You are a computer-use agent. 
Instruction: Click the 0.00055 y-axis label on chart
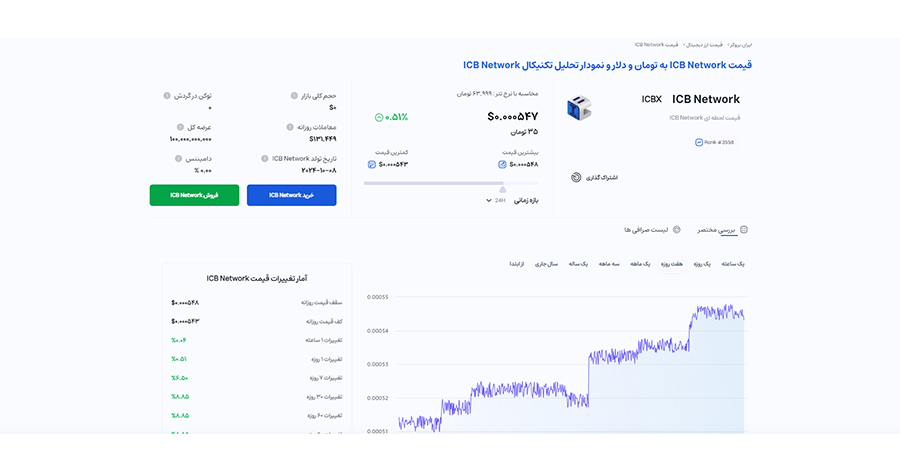pyautogui.click(x=377, y=297)
